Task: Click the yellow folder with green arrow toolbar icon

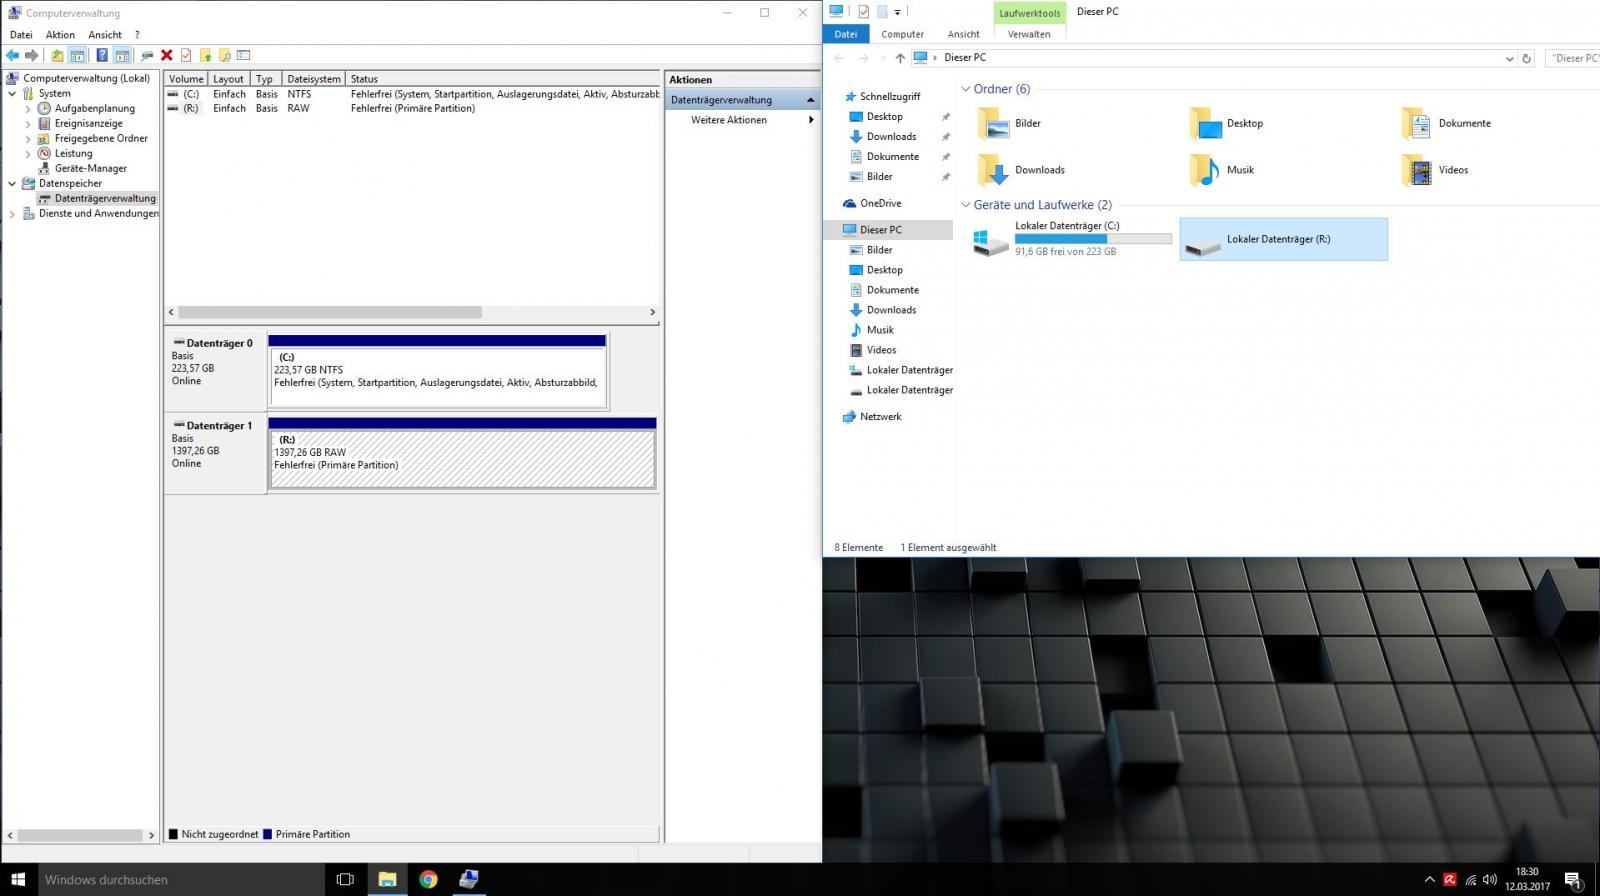Action: (x=206, y=55)
